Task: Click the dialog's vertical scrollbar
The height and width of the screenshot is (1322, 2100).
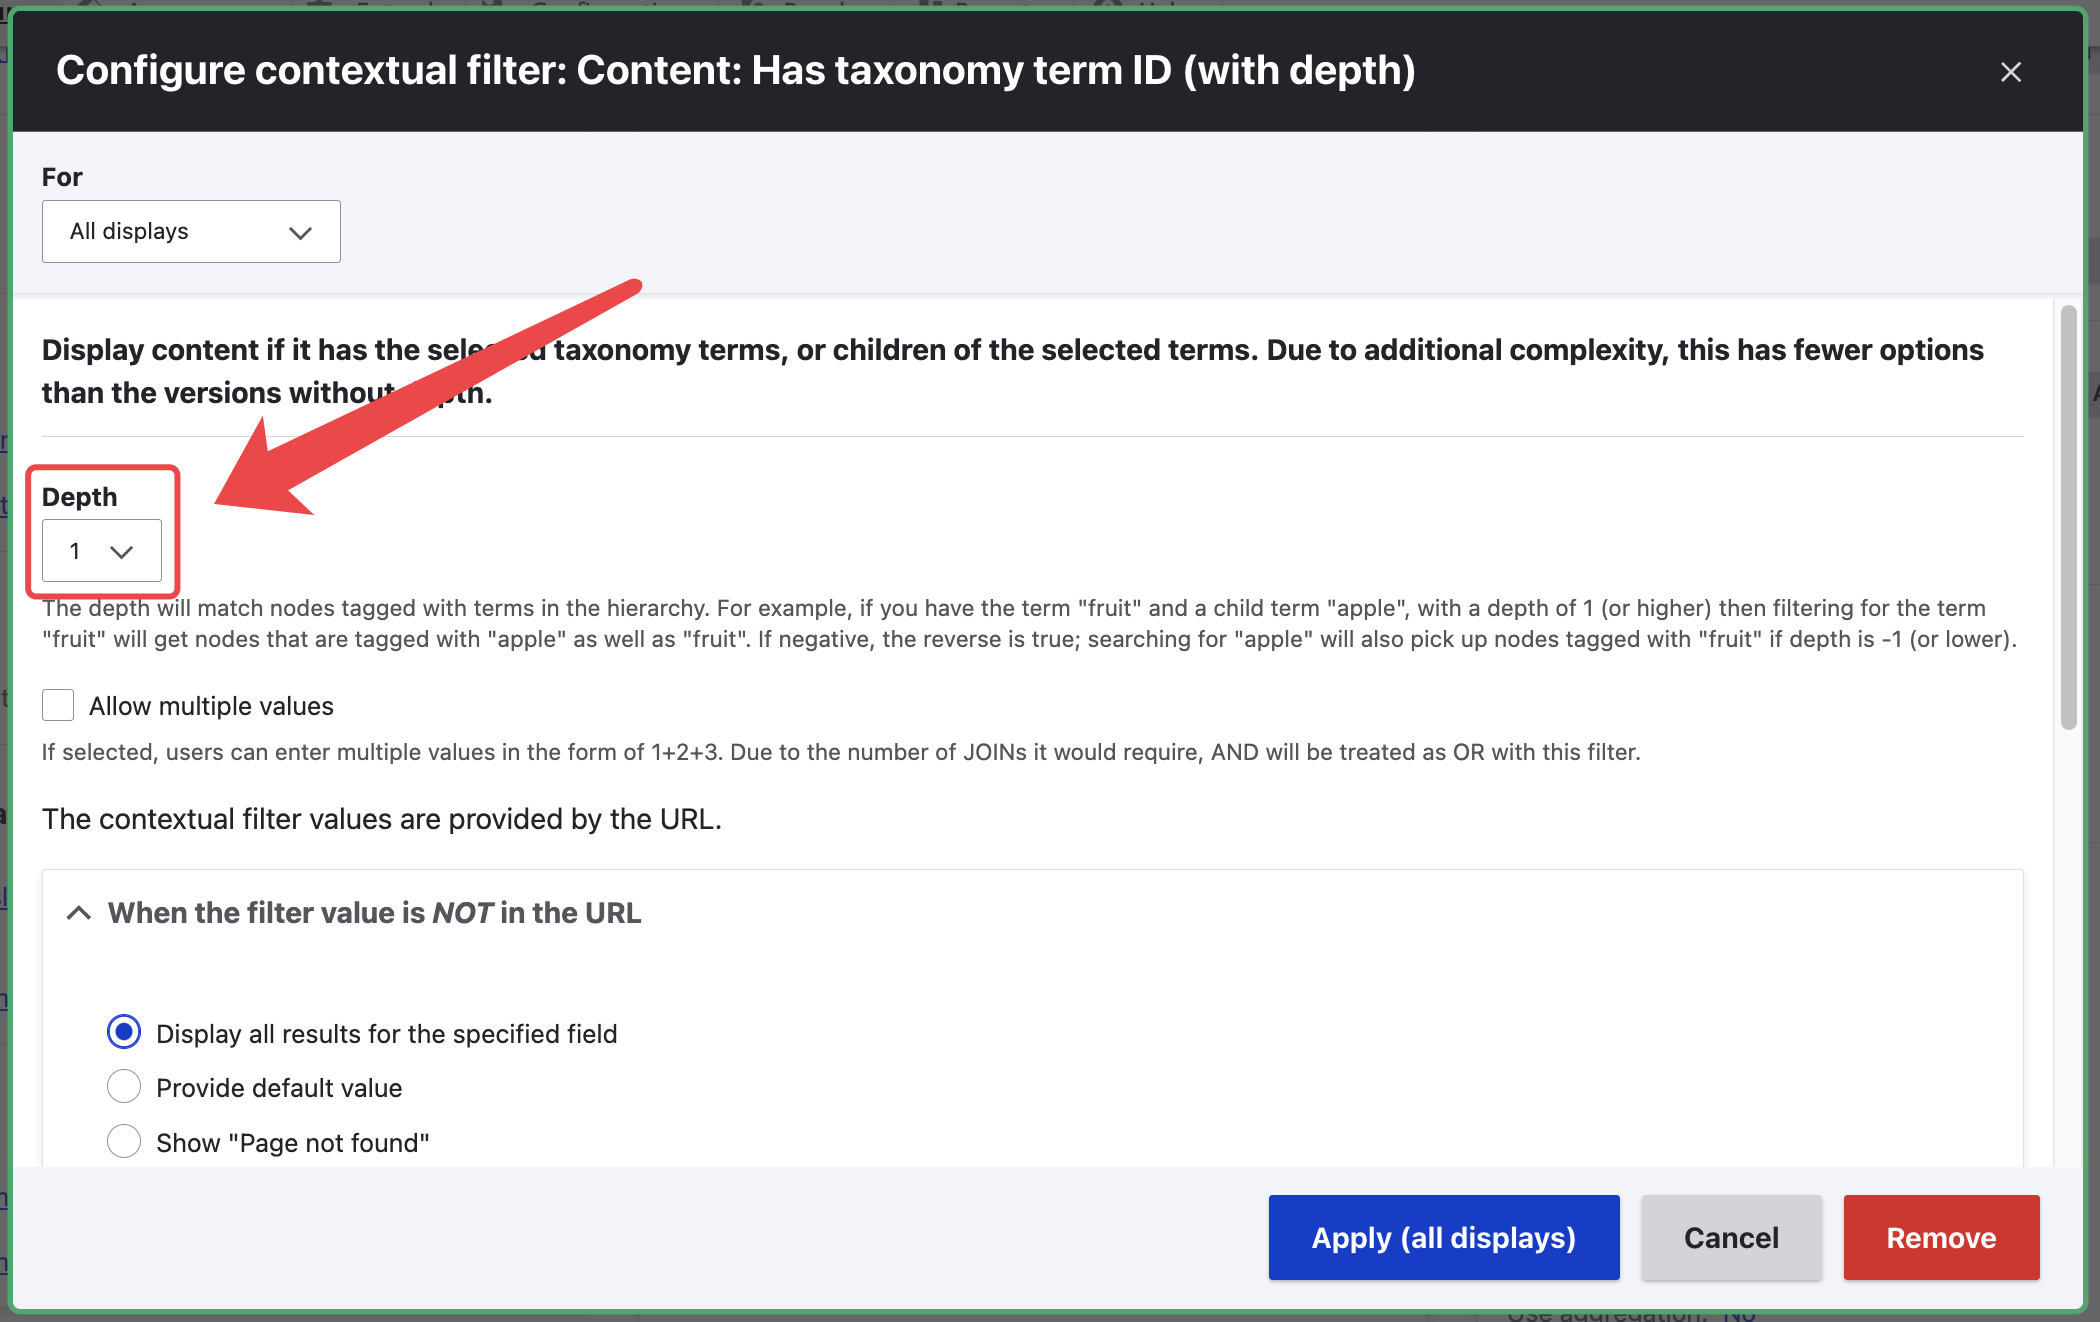Action: click(x=2068, y=520)
